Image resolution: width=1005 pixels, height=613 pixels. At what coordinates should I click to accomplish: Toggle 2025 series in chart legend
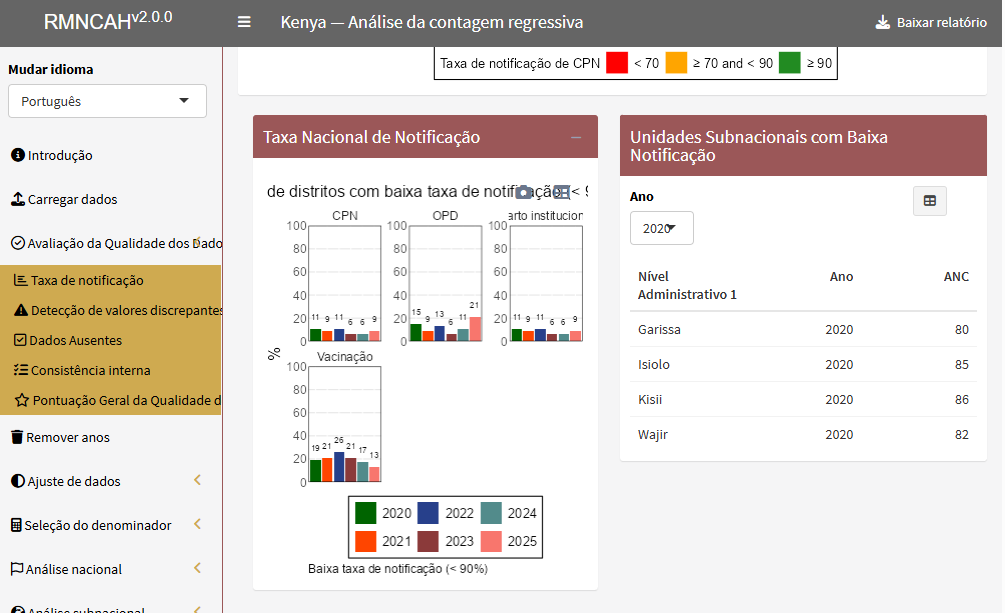click(x=509, y=542)
